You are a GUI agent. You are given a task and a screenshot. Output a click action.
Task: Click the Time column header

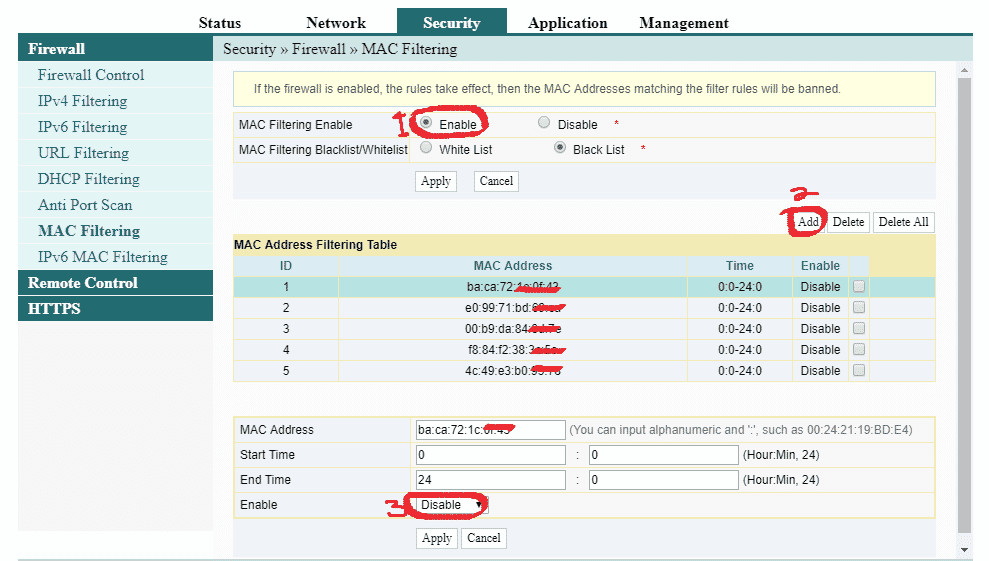point(739,266)
